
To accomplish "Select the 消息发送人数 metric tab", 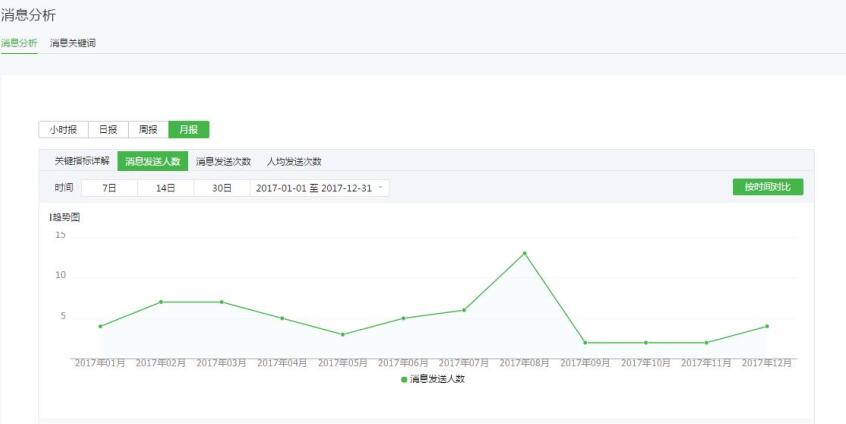I will (x=153, y=161).
